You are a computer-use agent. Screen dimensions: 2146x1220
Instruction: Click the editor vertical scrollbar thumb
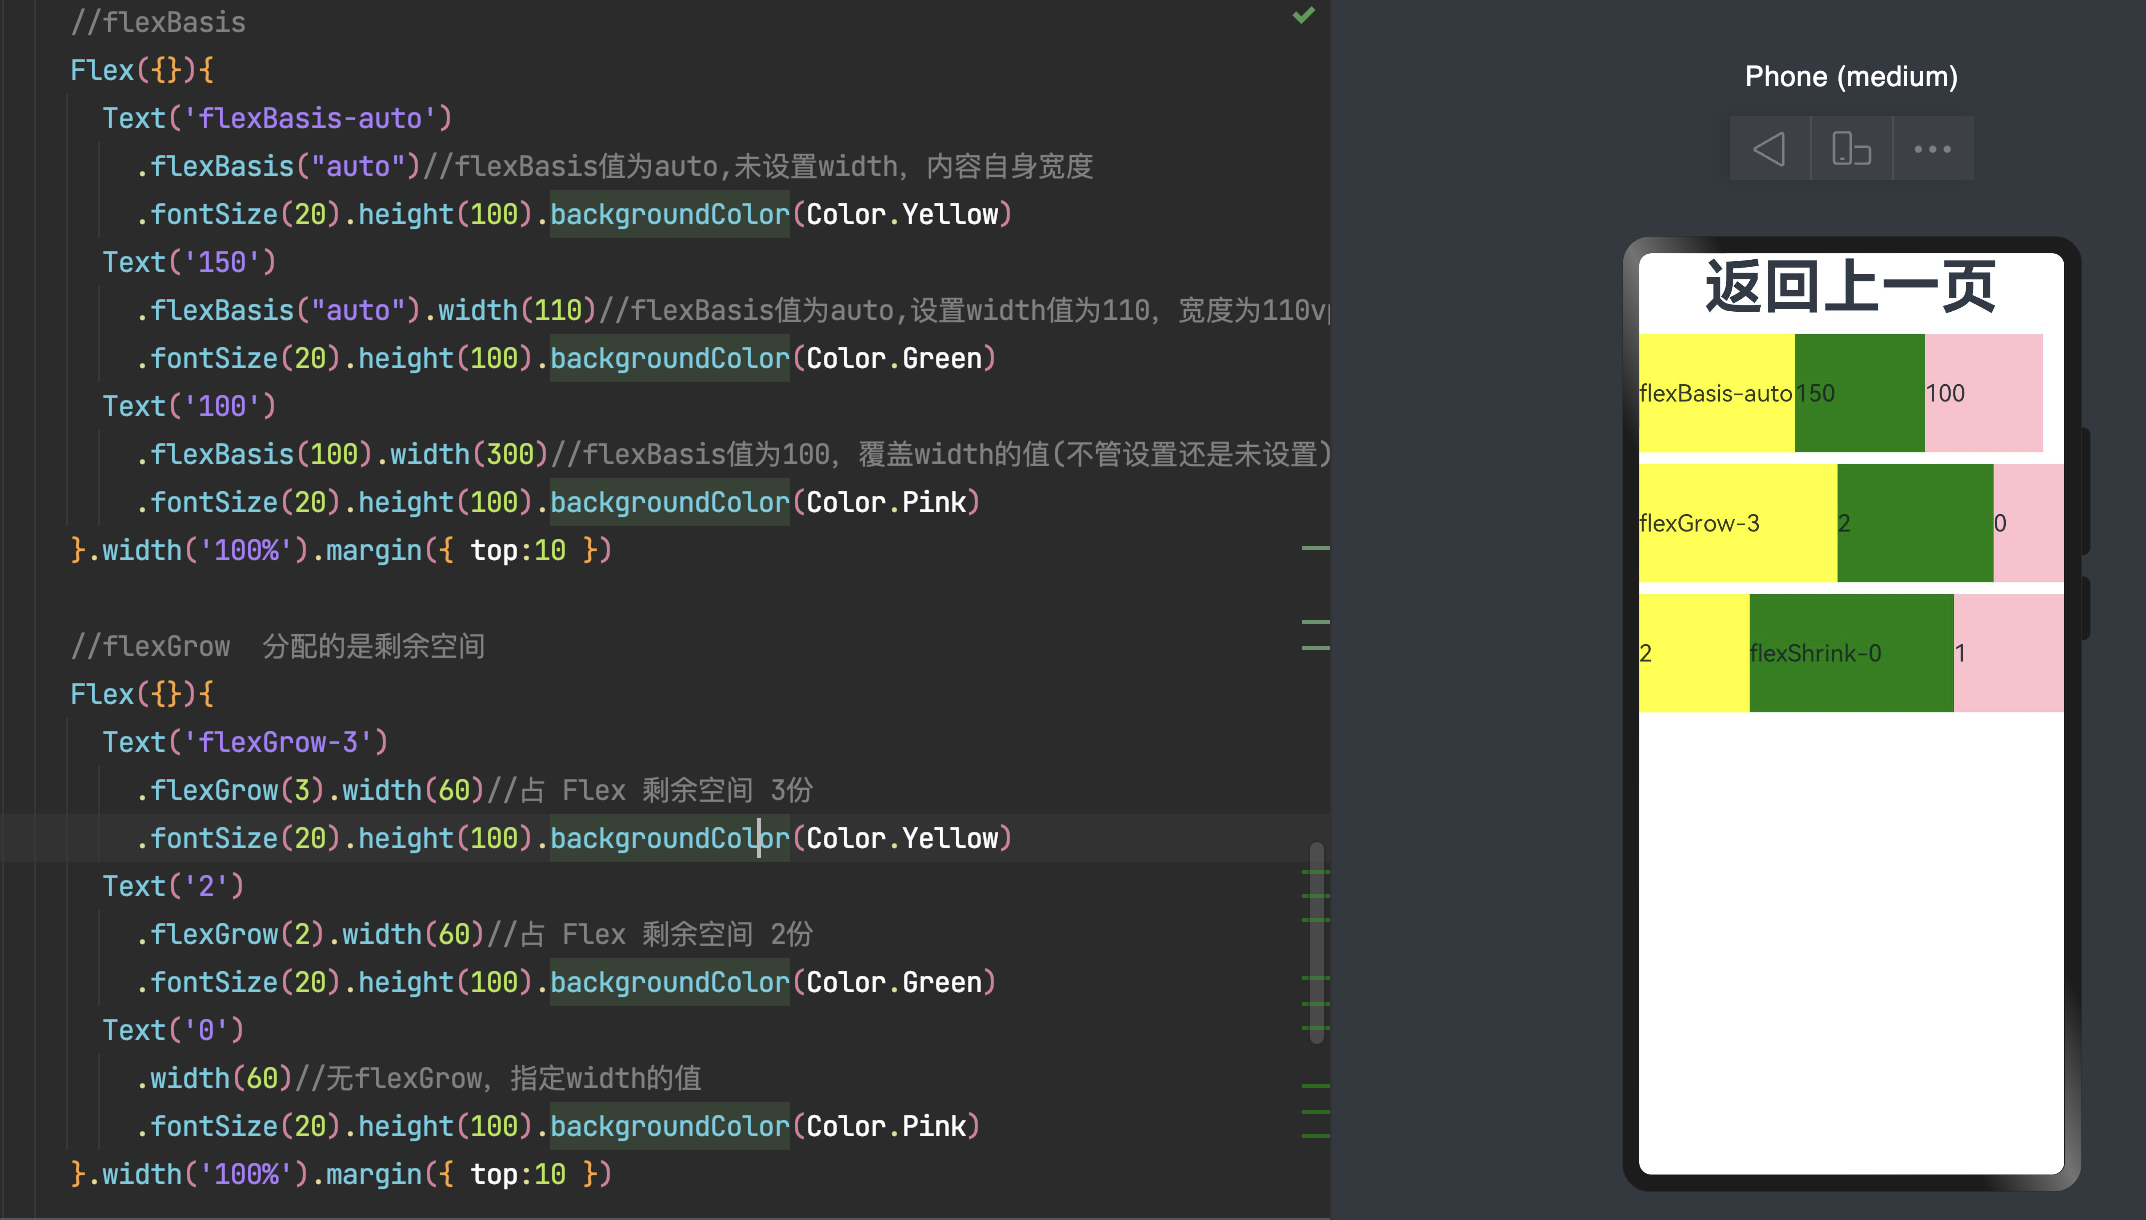point(1317,942)
